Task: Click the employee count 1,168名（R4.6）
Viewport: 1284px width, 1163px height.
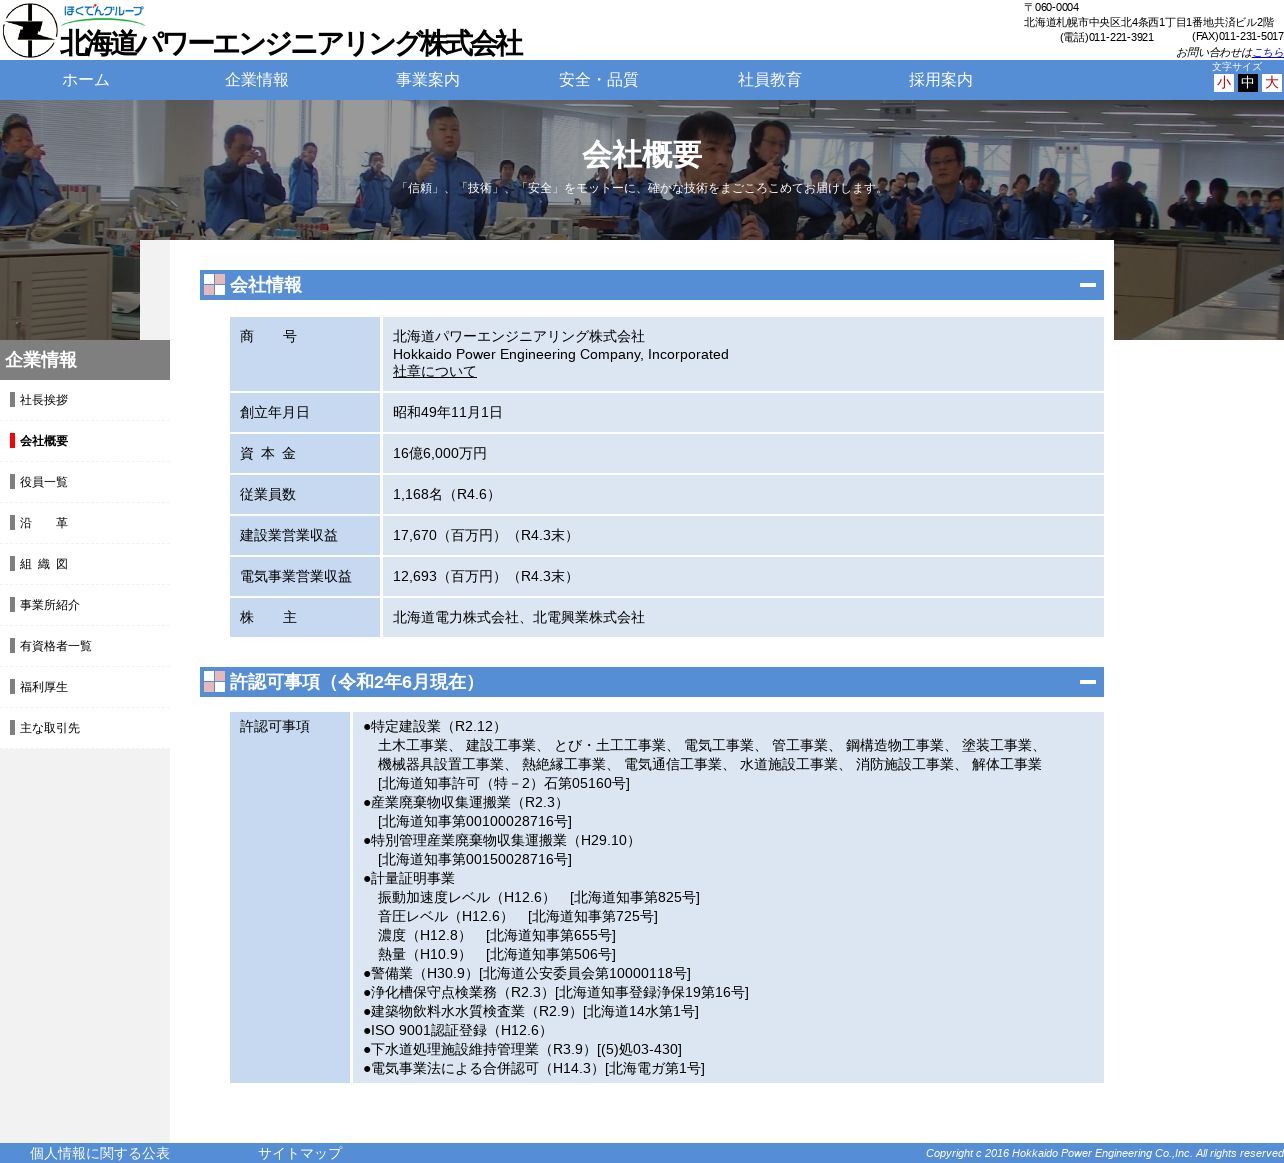Action: click(446, 494)
